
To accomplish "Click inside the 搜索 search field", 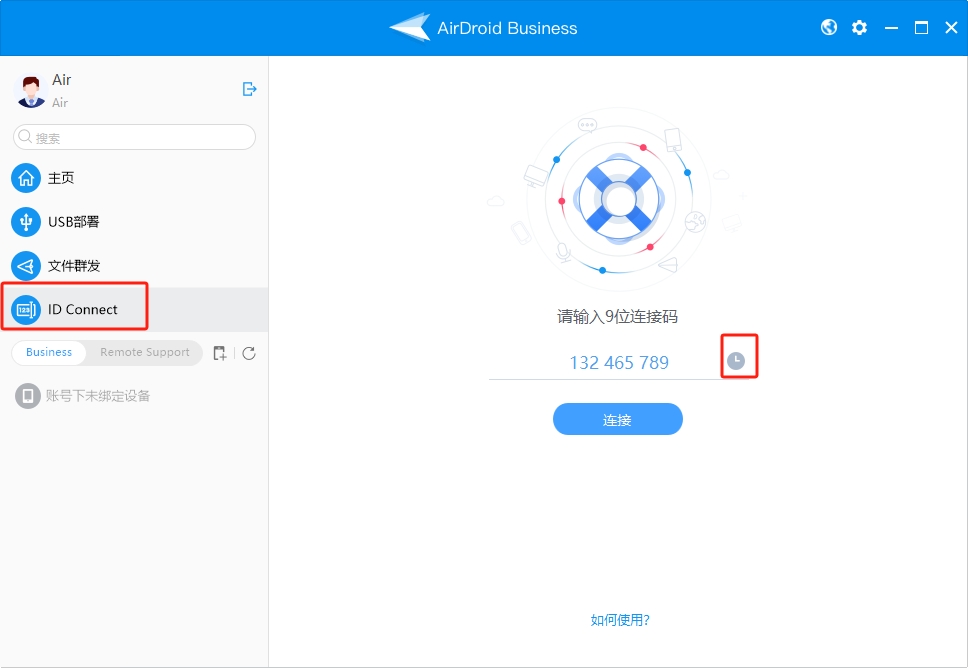I will (135, 137).
